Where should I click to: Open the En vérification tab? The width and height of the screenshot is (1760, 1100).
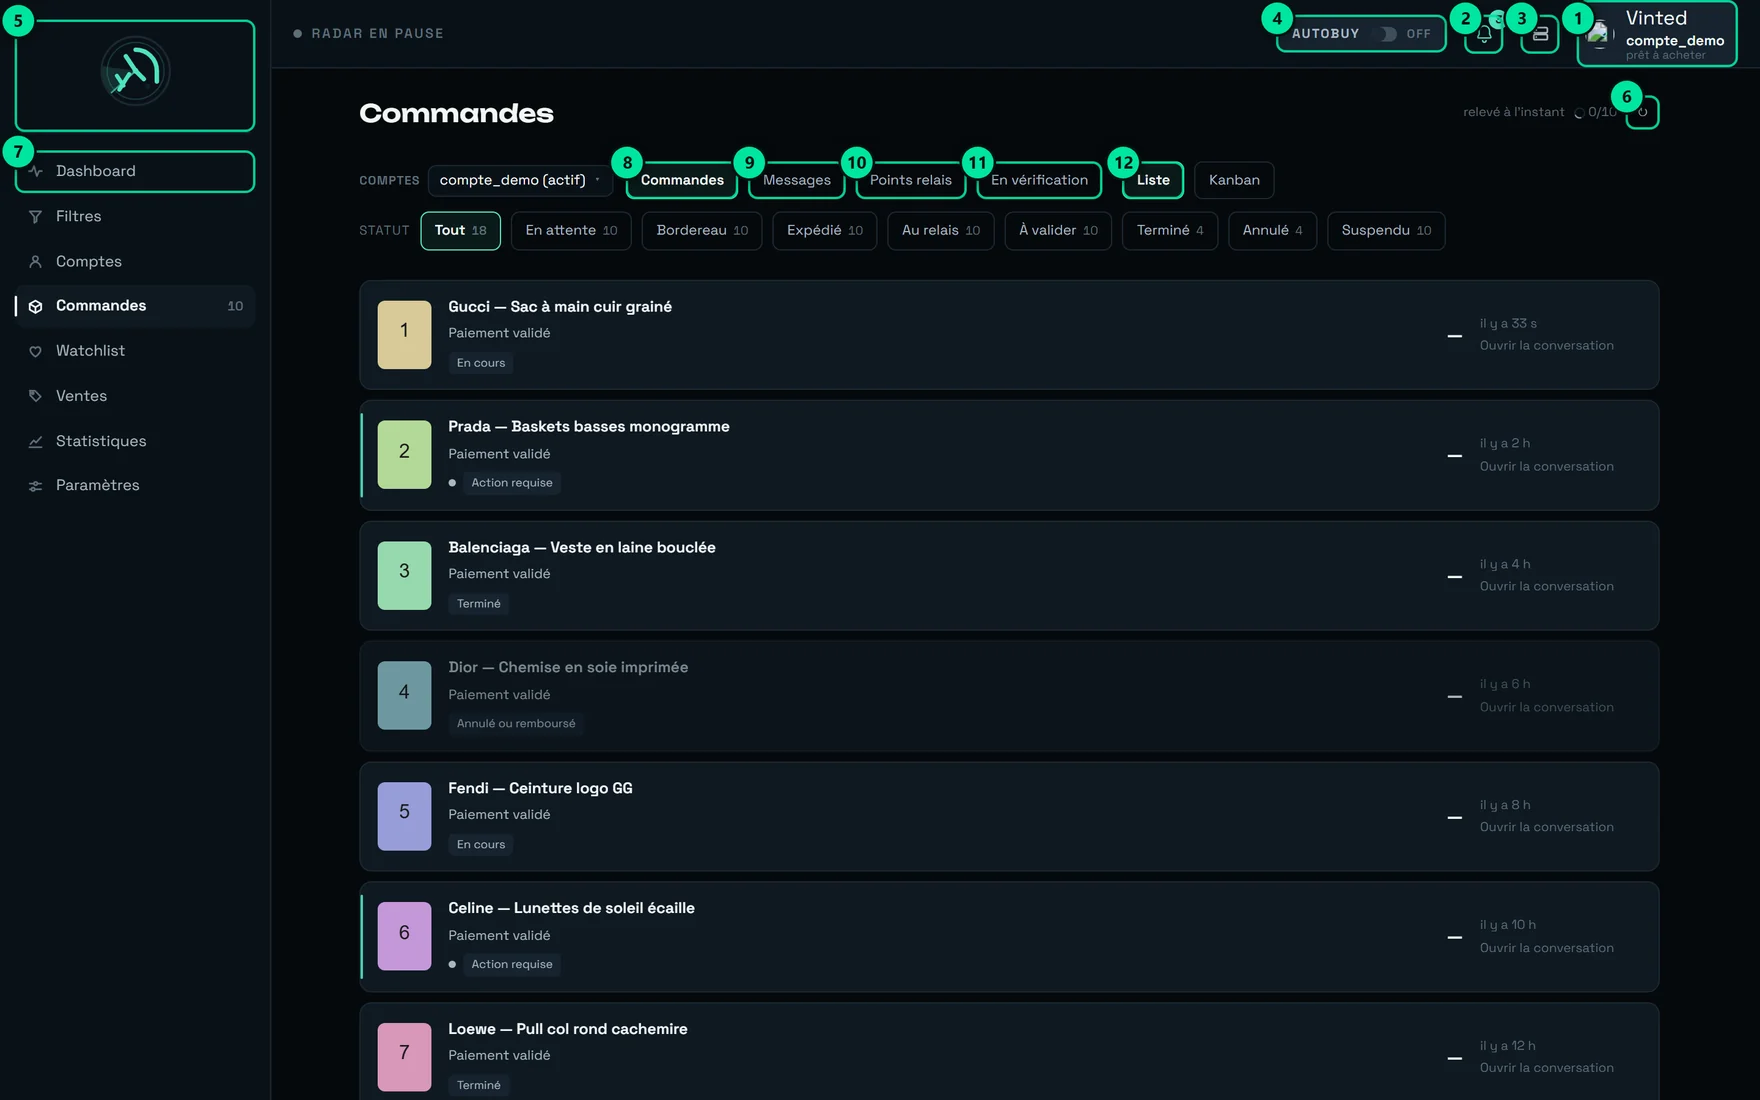click(1039, 180)
